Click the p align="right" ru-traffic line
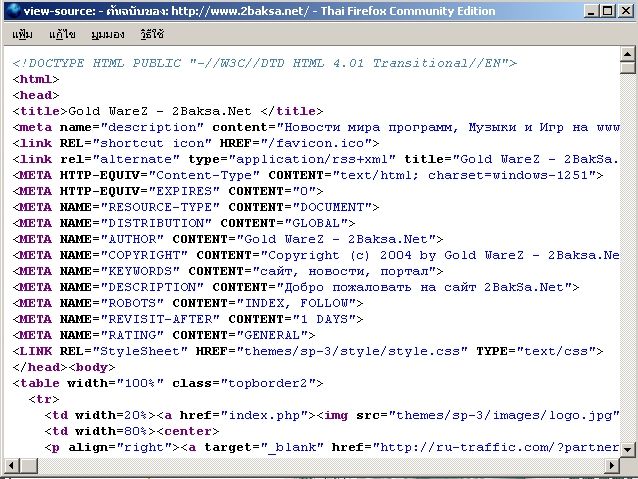This screenshot has width=638, height=479. pyautogui.click(x=332, y=447)
